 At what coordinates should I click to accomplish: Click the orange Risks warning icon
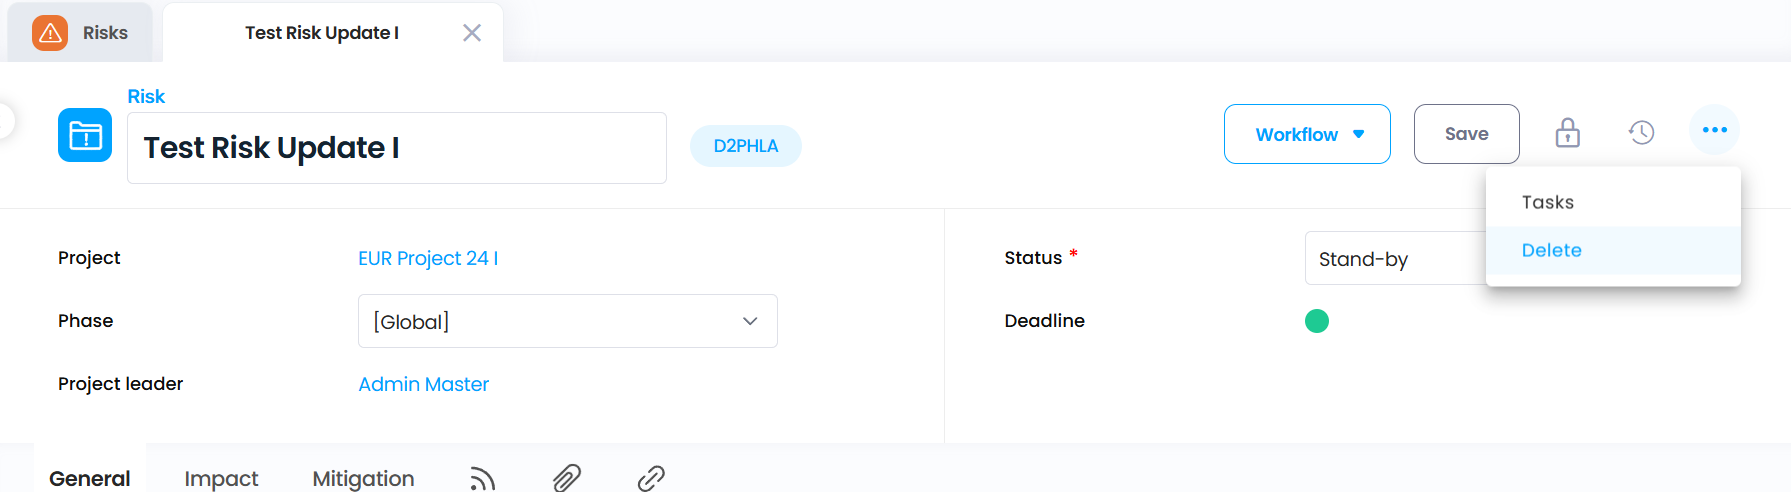(50, 33)
